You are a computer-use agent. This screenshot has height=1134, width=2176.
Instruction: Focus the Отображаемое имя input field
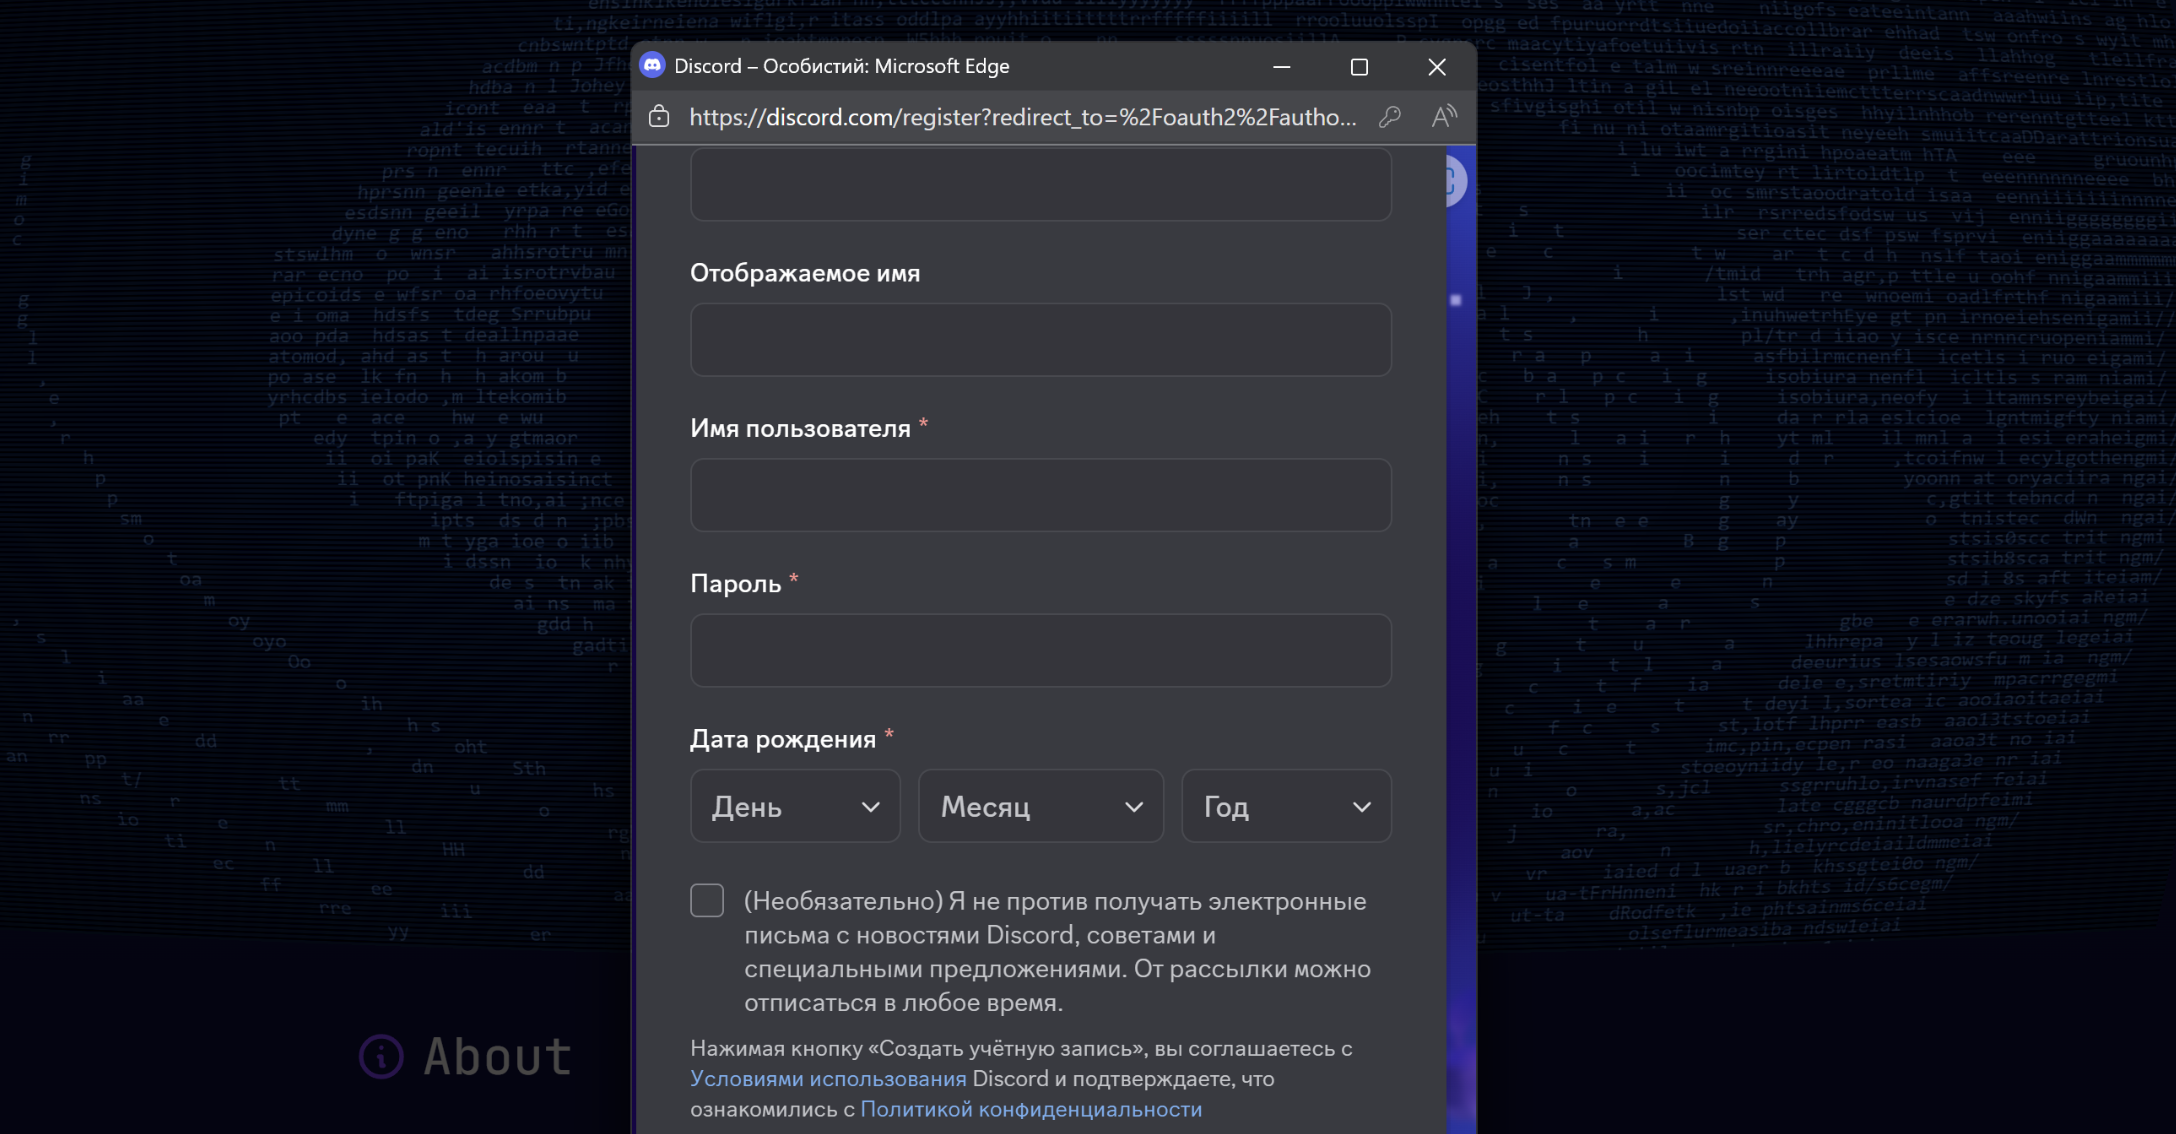tap(1040, 340)
